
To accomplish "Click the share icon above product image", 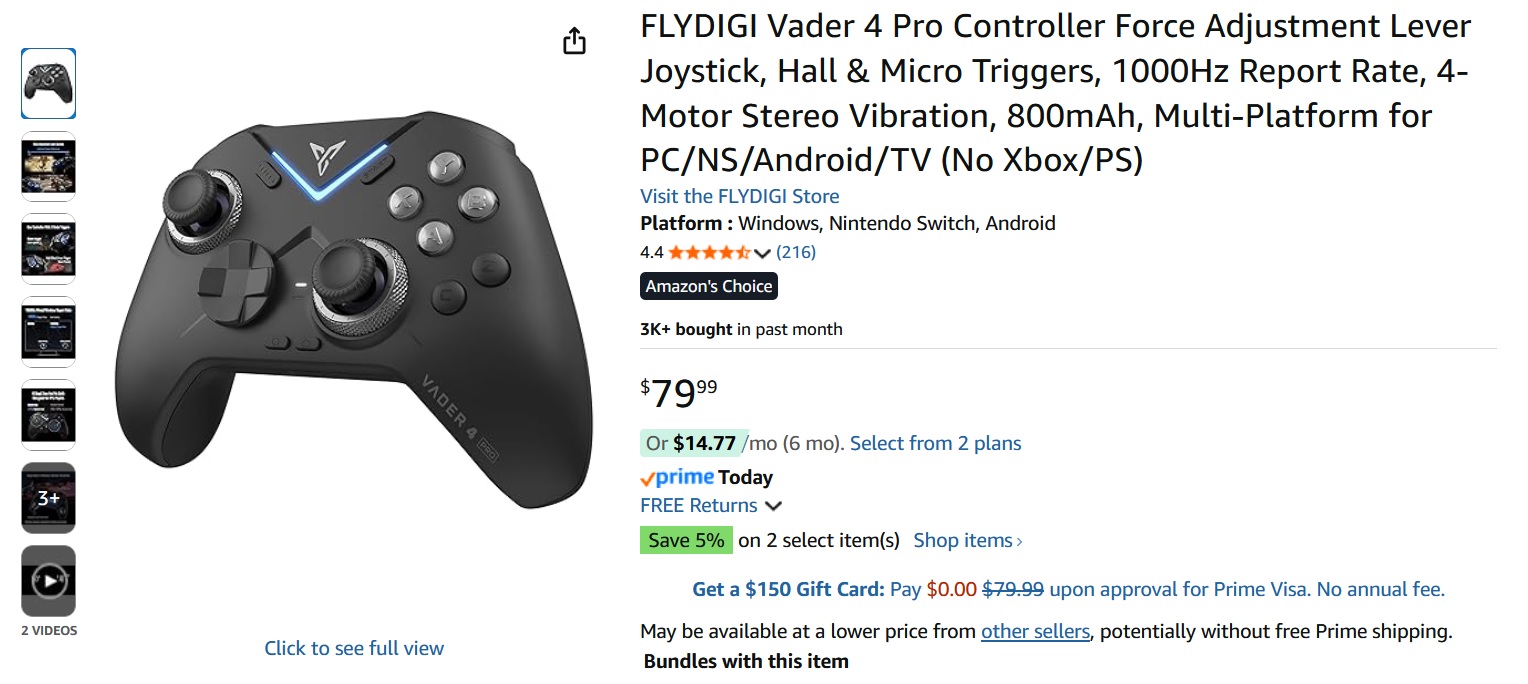I will (574, 41).
